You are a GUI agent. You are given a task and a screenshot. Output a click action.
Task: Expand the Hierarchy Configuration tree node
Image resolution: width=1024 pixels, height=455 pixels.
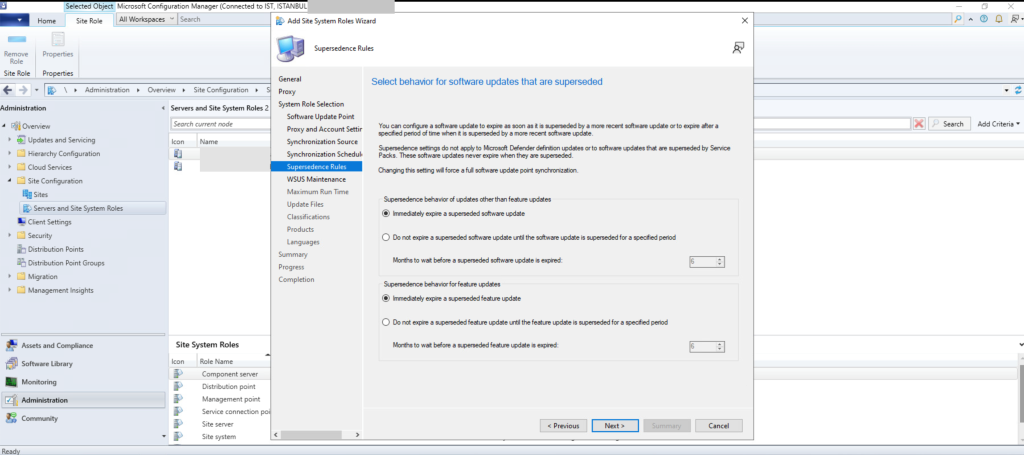tap(9, 154)
